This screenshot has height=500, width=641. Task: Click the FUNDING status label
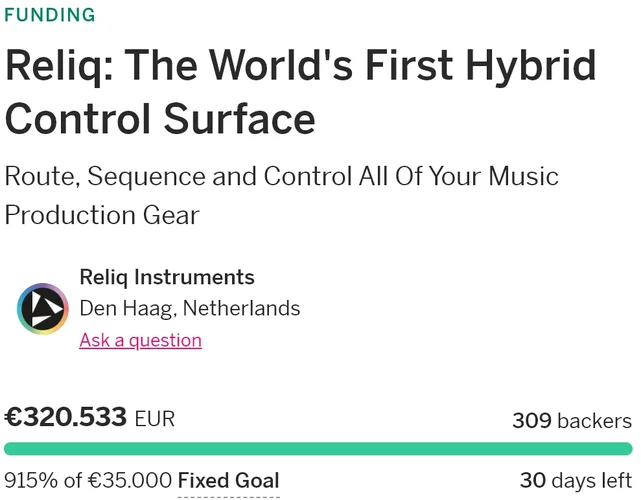tap(49, 15)
